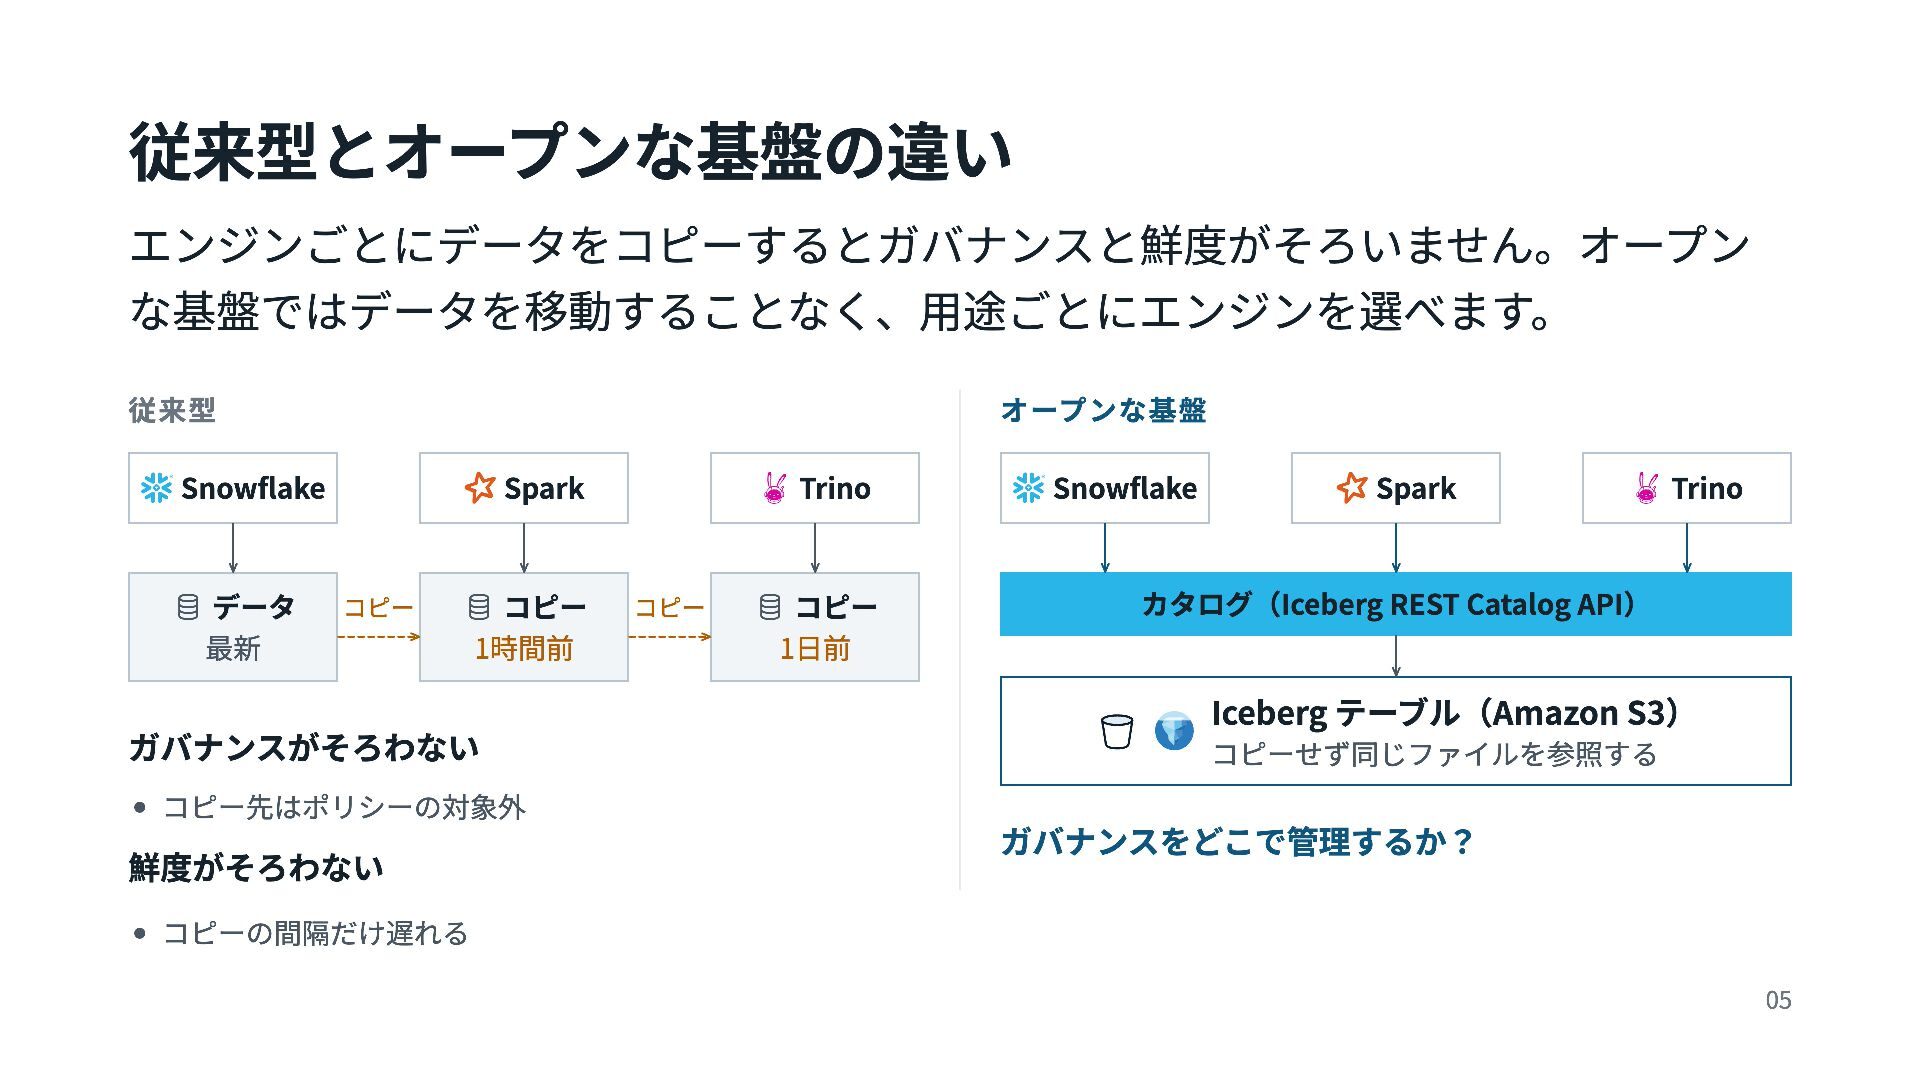Click the Trino rabbit icon under オープンな基盤
1920x1080 pixels.
[x=1647, y=488]
